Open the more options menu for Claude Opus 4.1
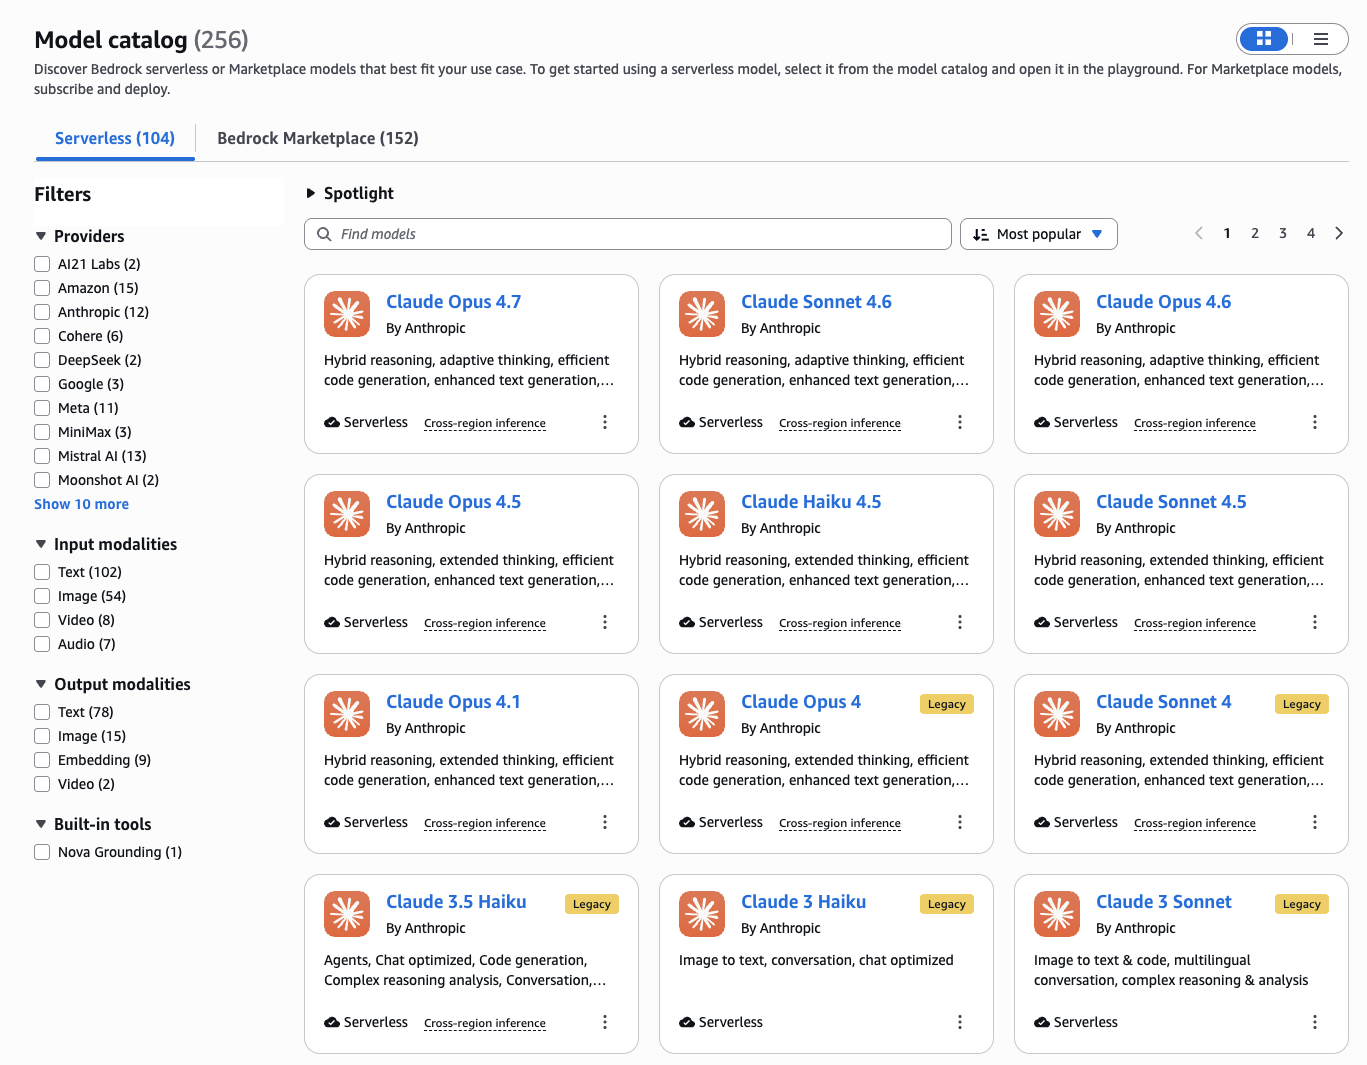The width and height of the screenshot is (1367, 1065). [x=605, y=822]
